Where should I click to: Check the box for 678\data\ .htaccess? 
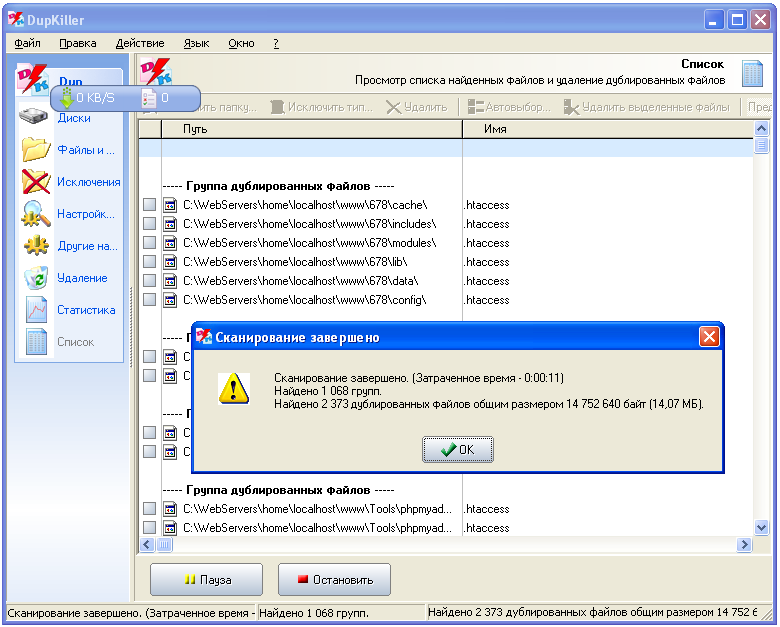pyautogui.click(x=149, y=280)
